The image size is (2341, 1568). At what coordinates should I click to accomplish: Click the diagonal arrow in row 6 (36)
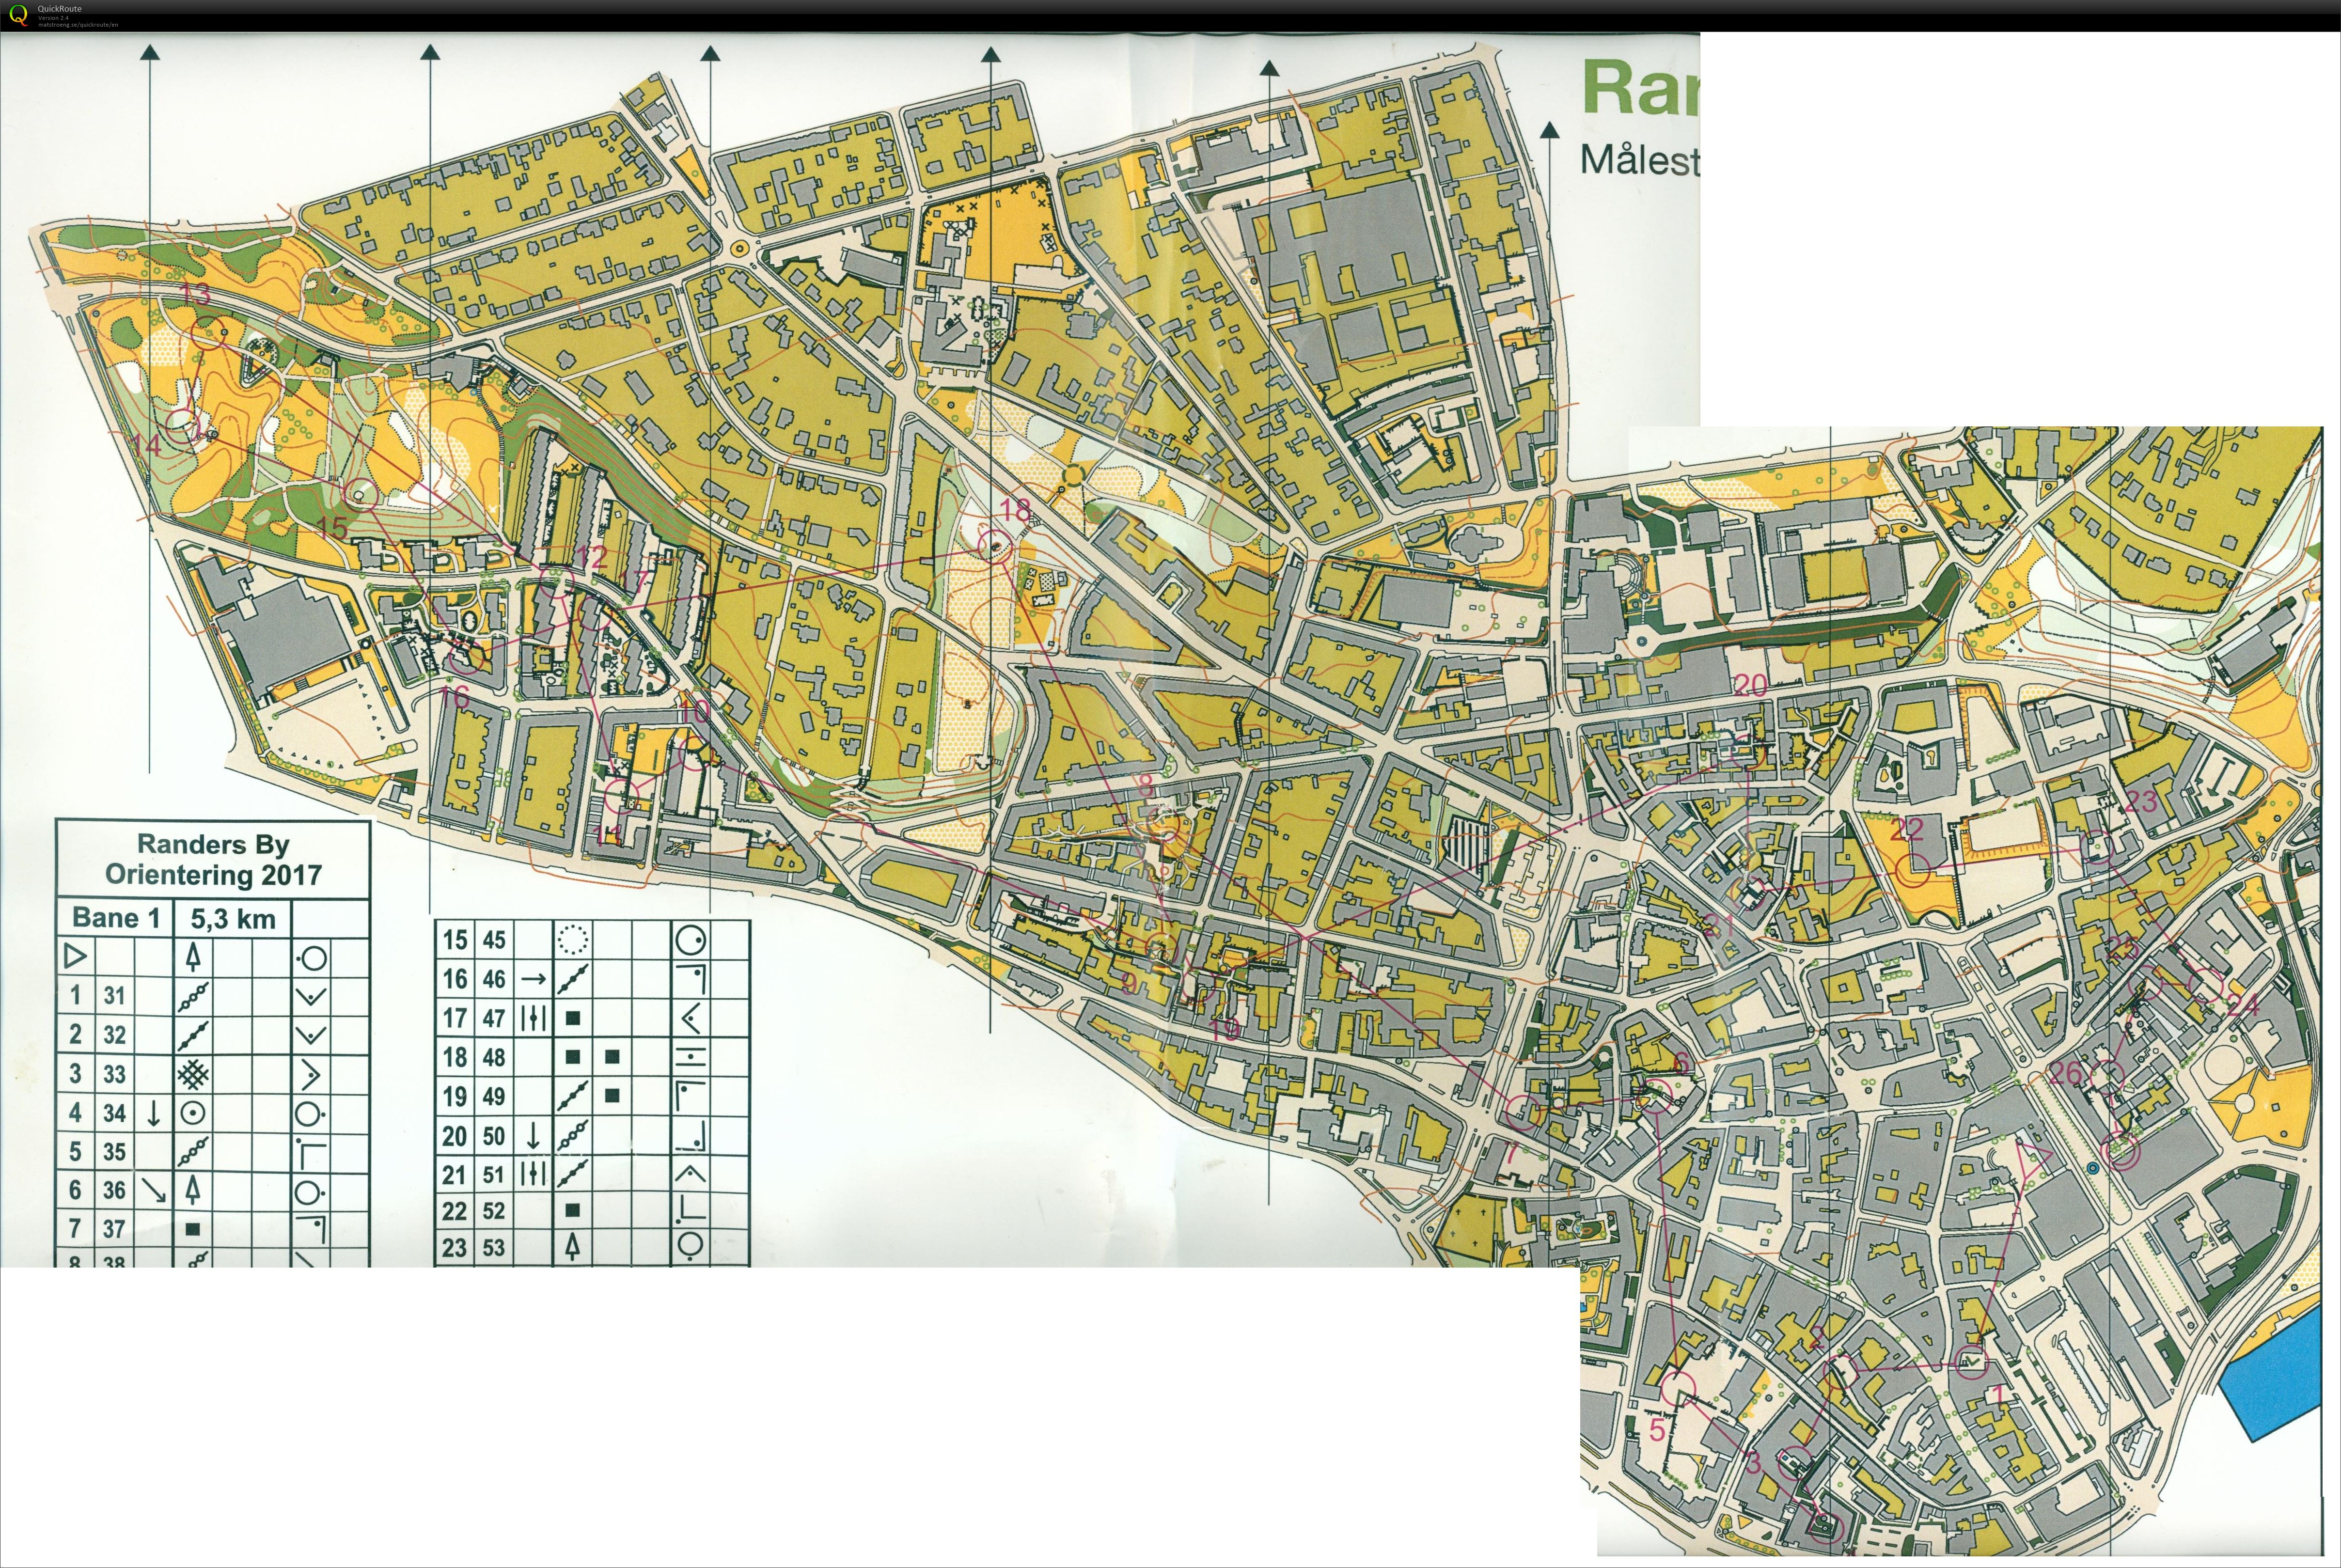(x=153, y=1190)
